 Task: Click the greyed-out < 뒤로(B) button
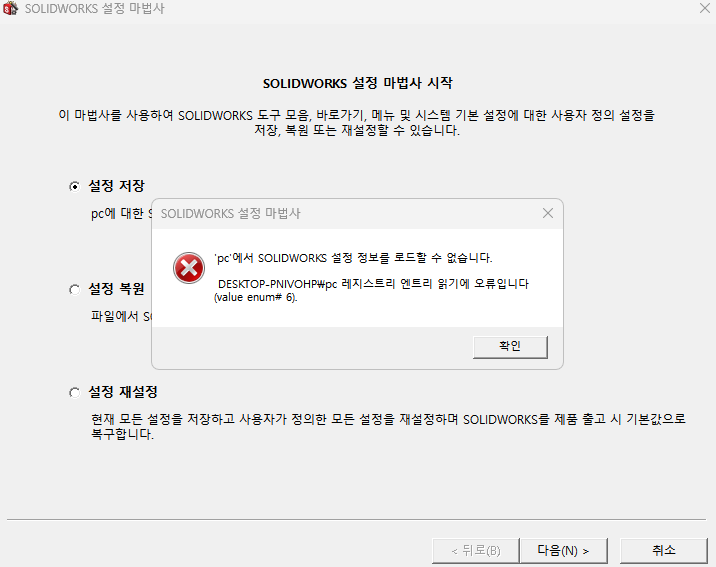tap(475, 551)
